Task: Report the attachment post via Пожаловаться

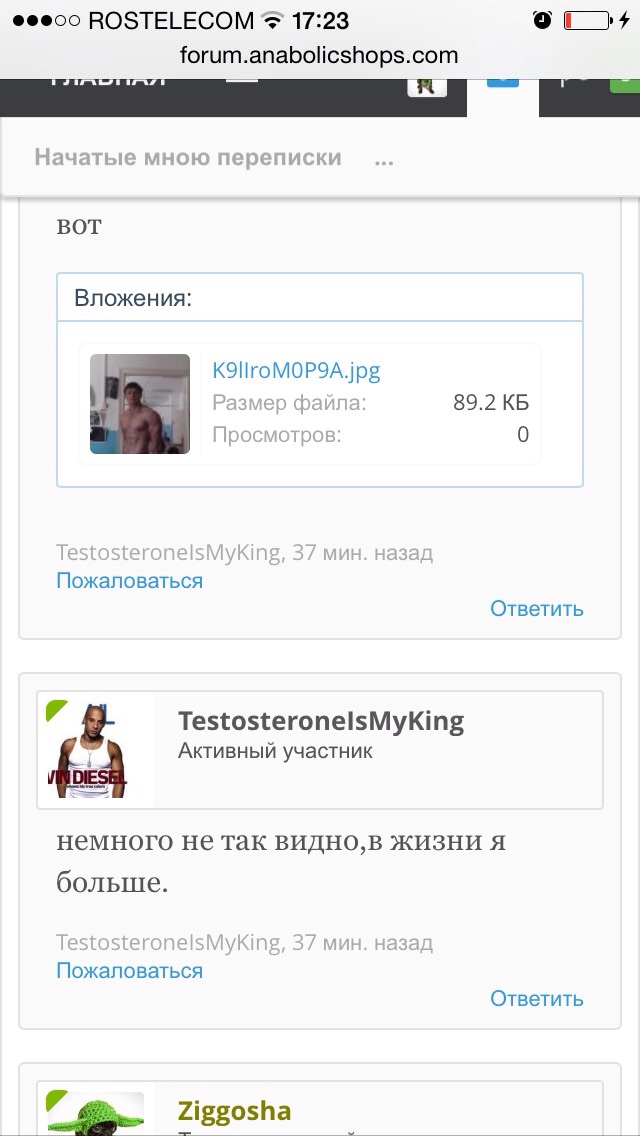Action: pyautogui.click(x=130, y=580)
